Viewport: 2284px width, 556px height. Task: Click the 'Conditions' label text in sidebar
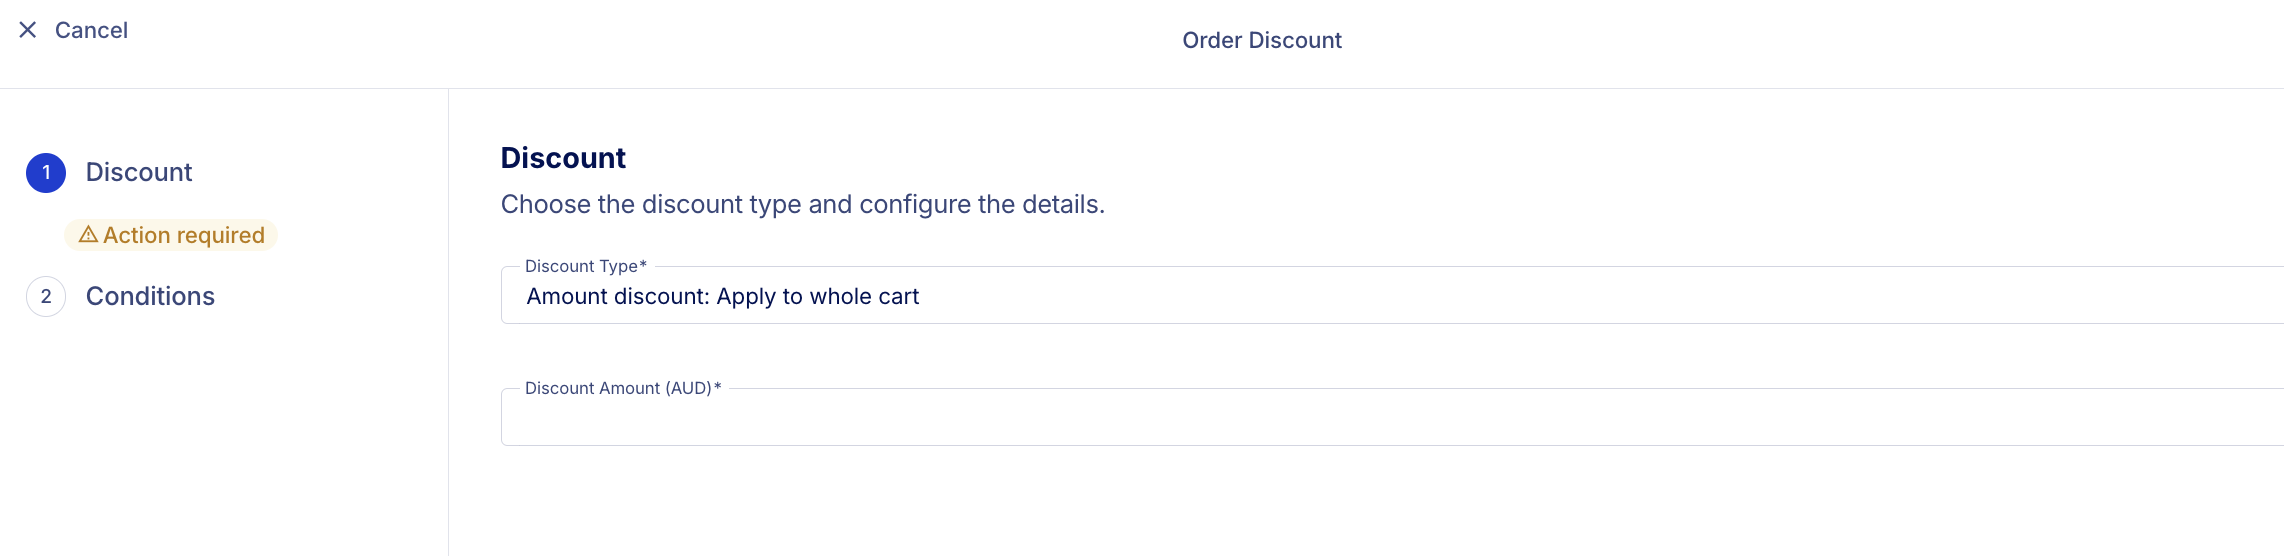point(150,297)
